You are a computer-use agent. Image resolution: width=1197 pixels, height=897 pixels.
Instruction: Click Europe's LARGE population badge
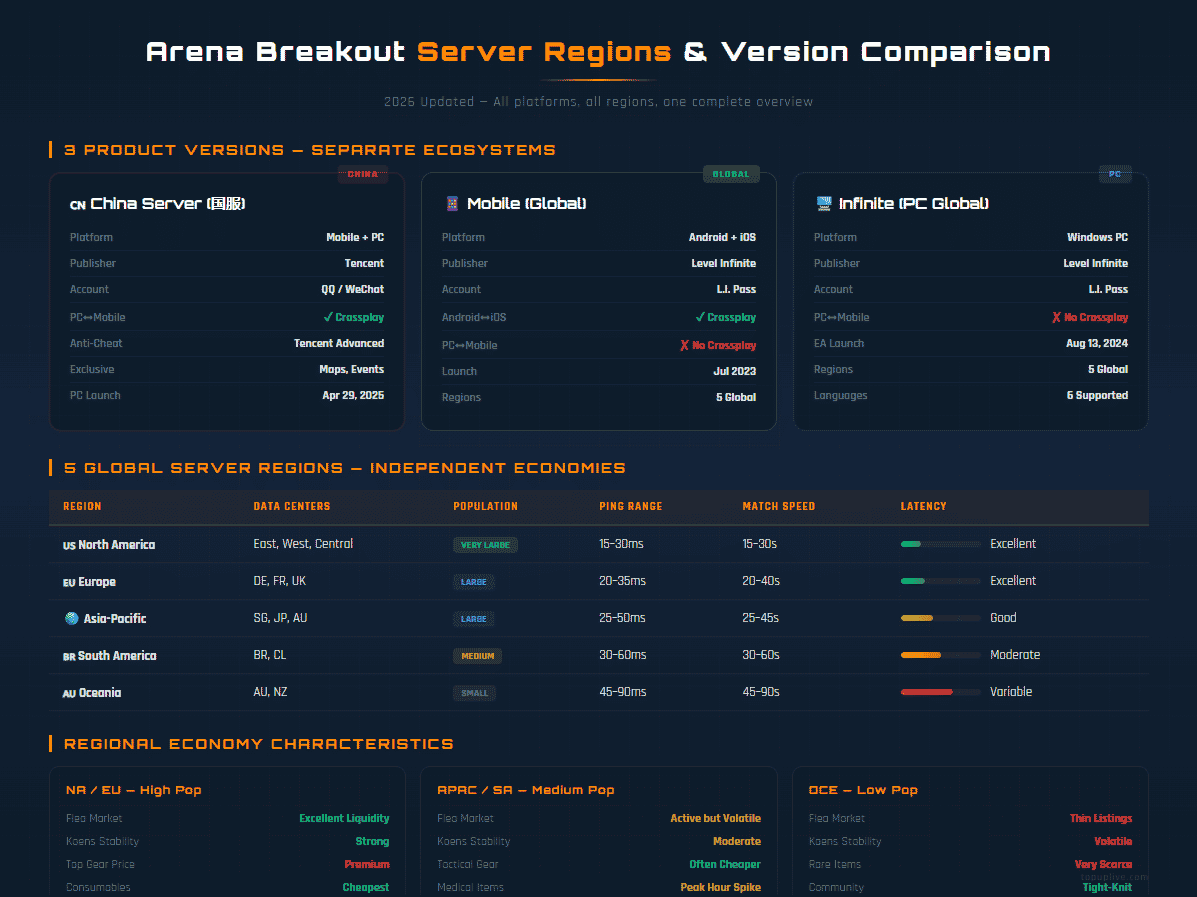tap(473, 582)
